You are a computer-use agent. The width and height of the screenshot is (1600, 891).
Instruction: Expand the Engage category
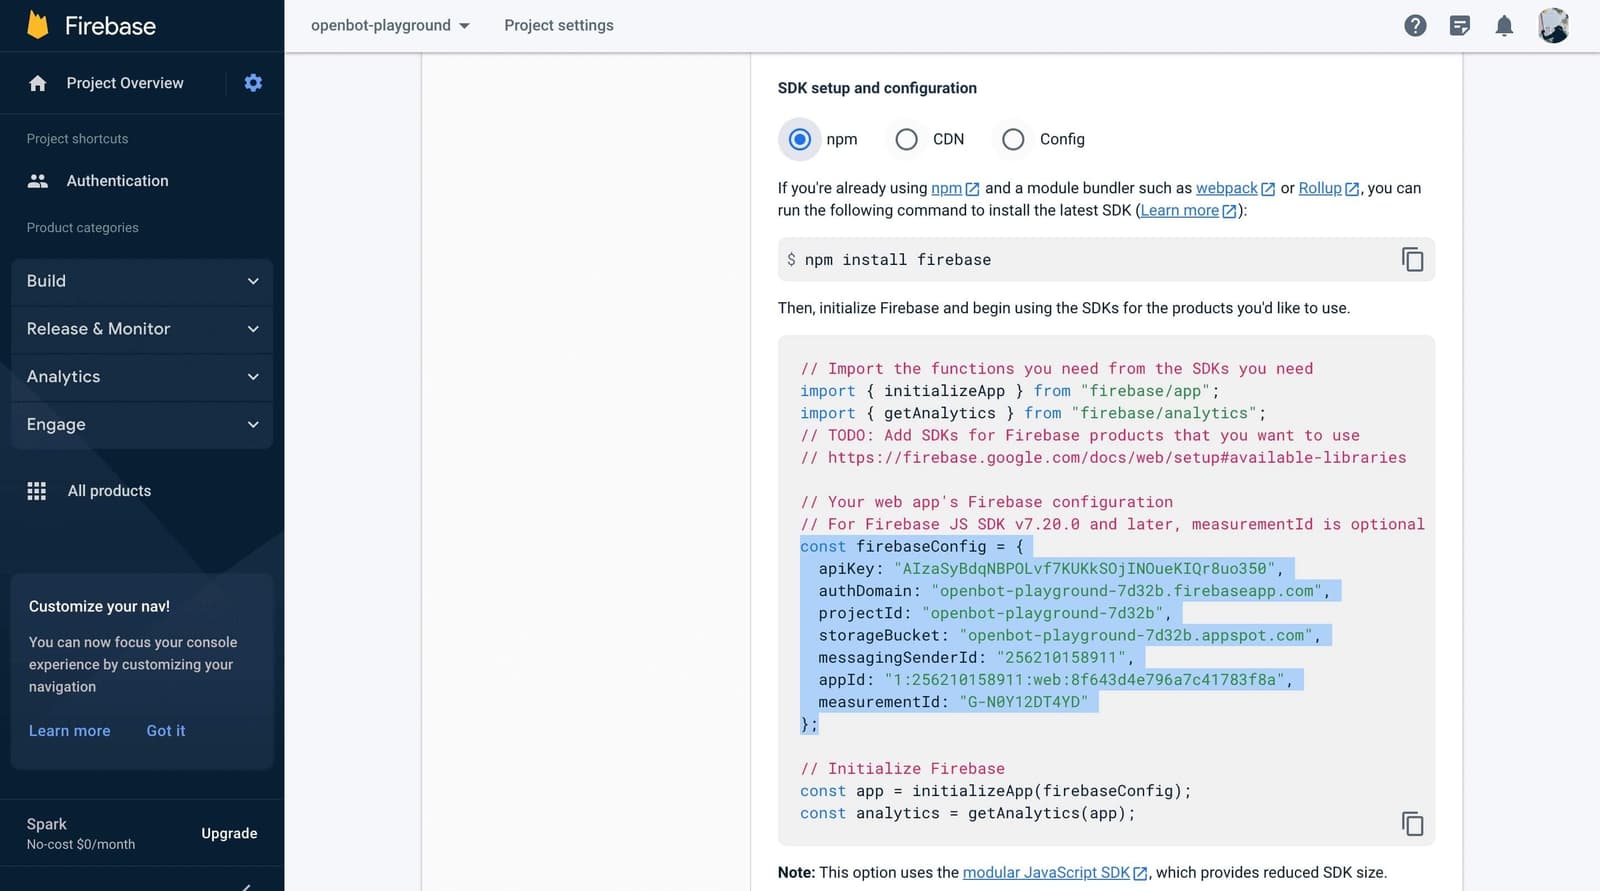tap(142, 425)
